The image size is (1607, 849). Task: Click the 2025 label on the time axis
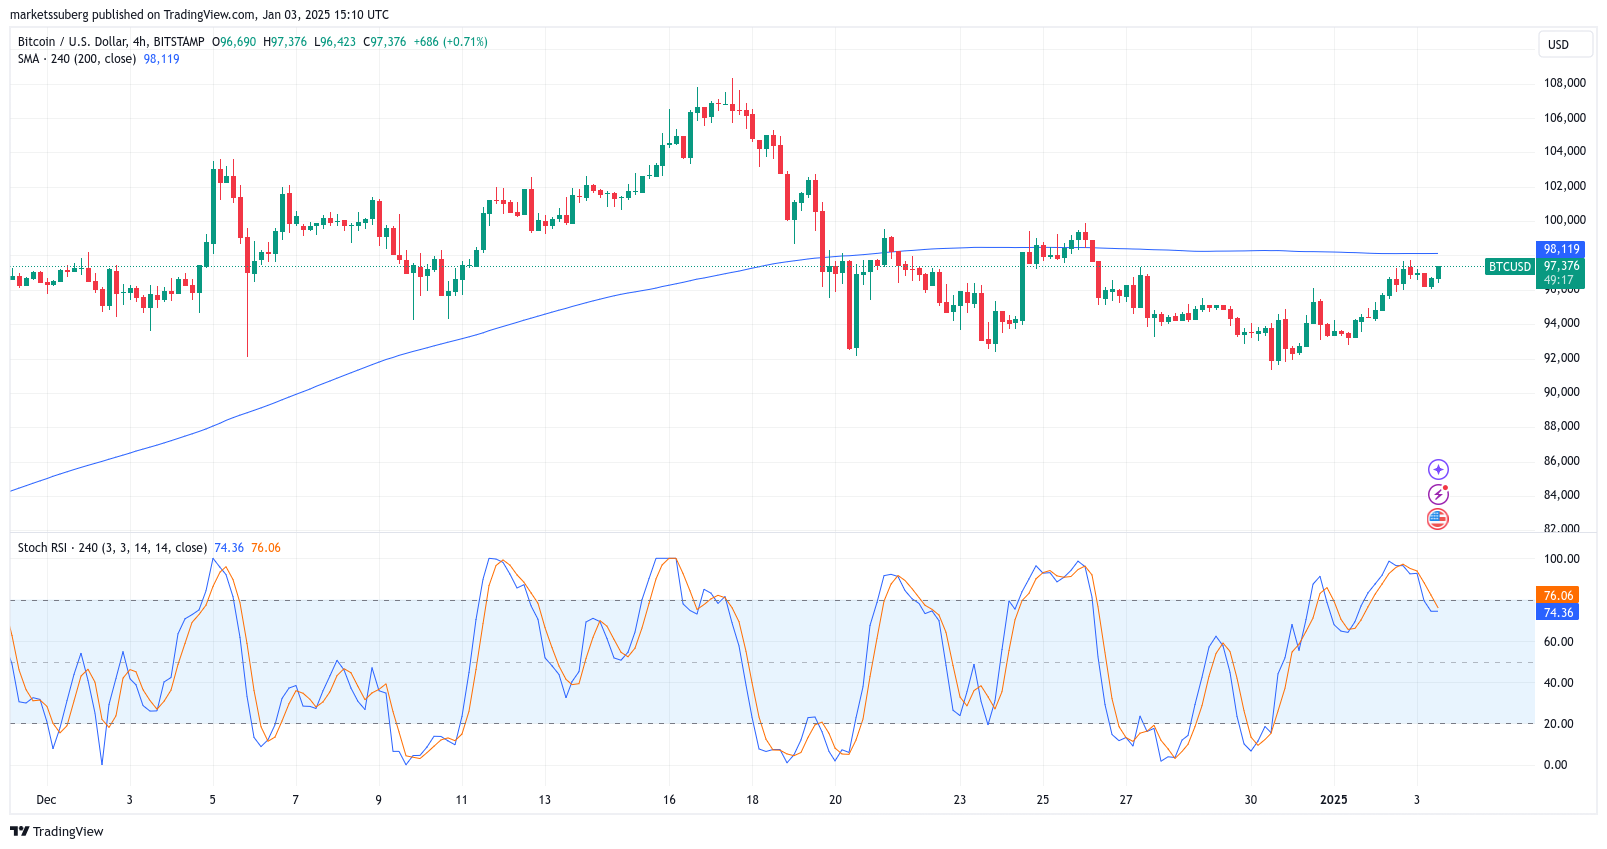coord(1333,800)
